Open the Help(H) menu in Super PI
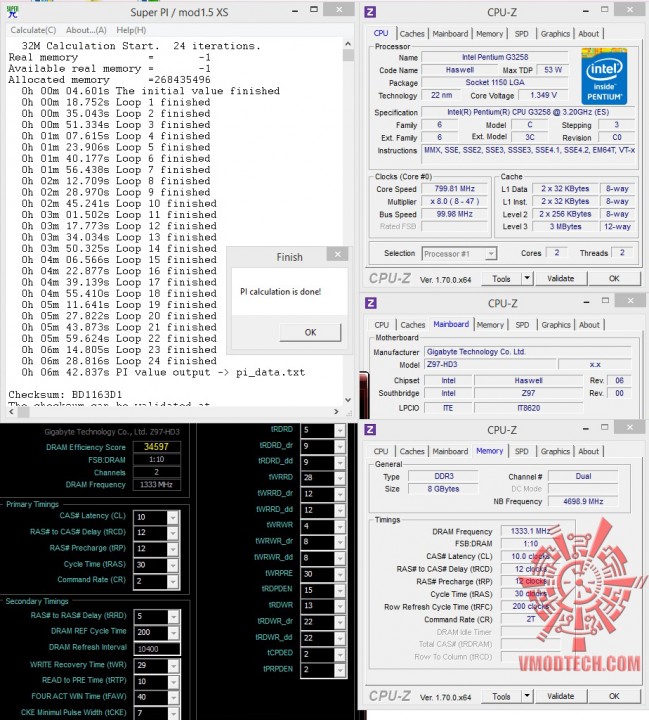 pos(131,30)
